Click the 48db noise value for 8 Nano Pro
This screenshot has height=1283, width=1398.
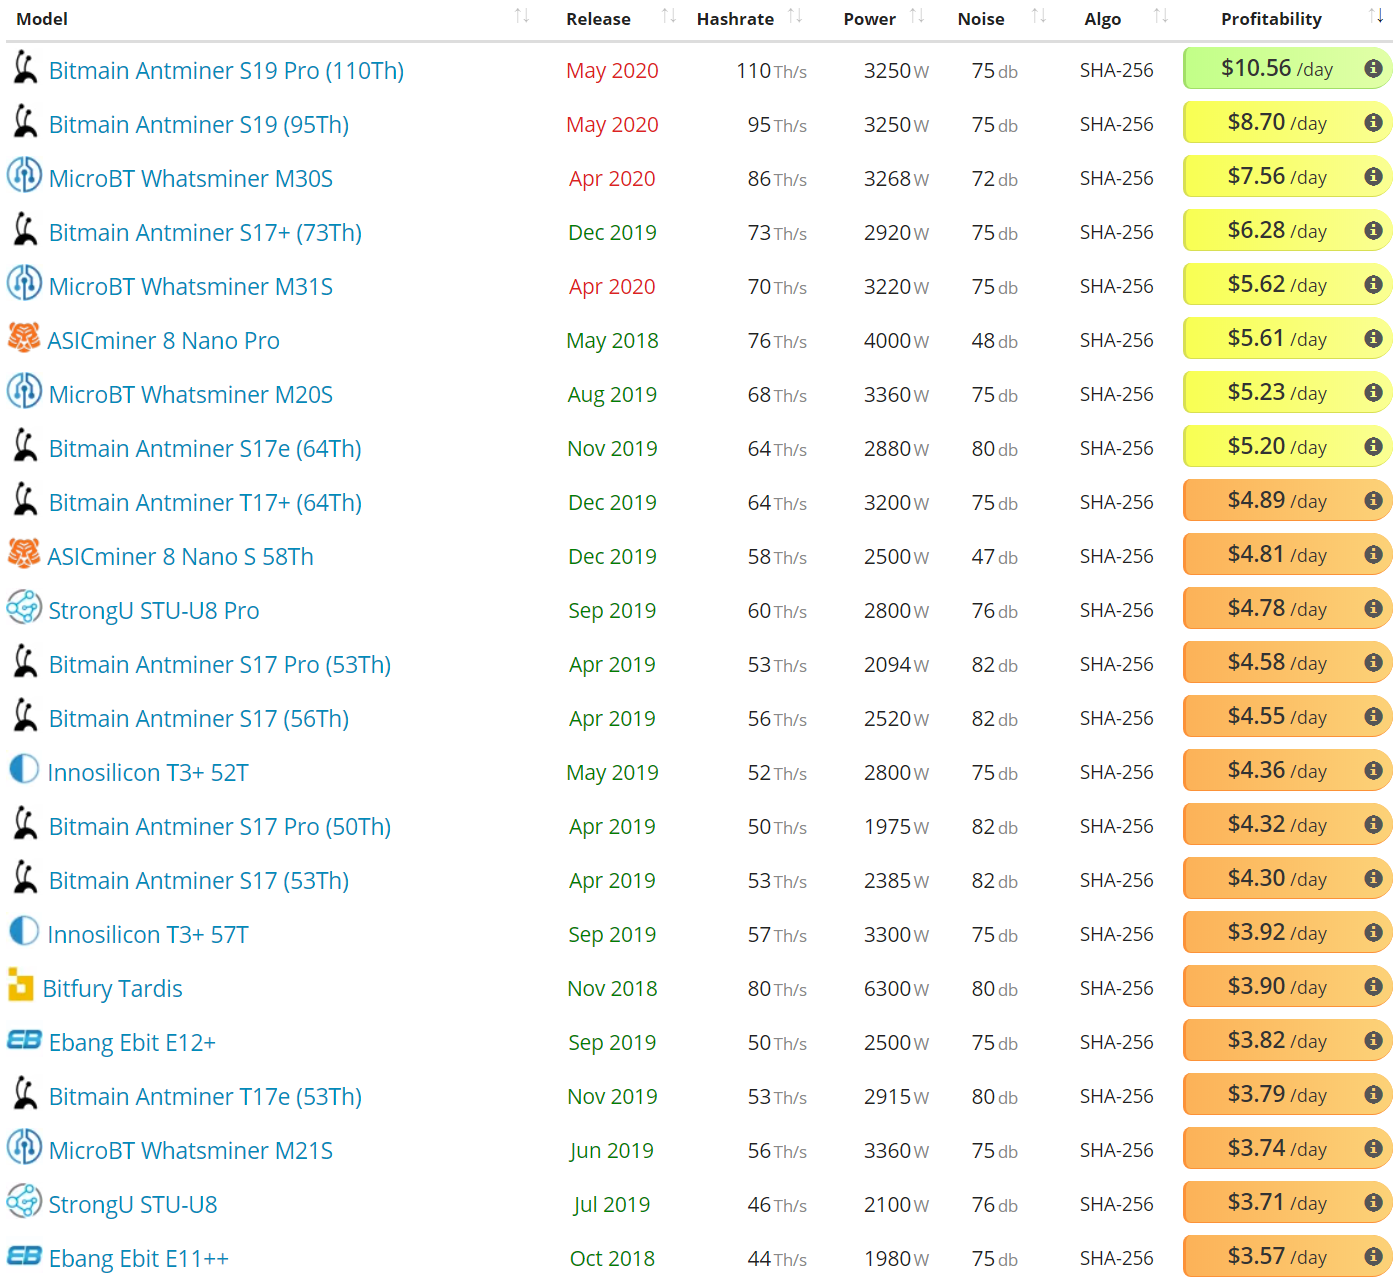995,341
